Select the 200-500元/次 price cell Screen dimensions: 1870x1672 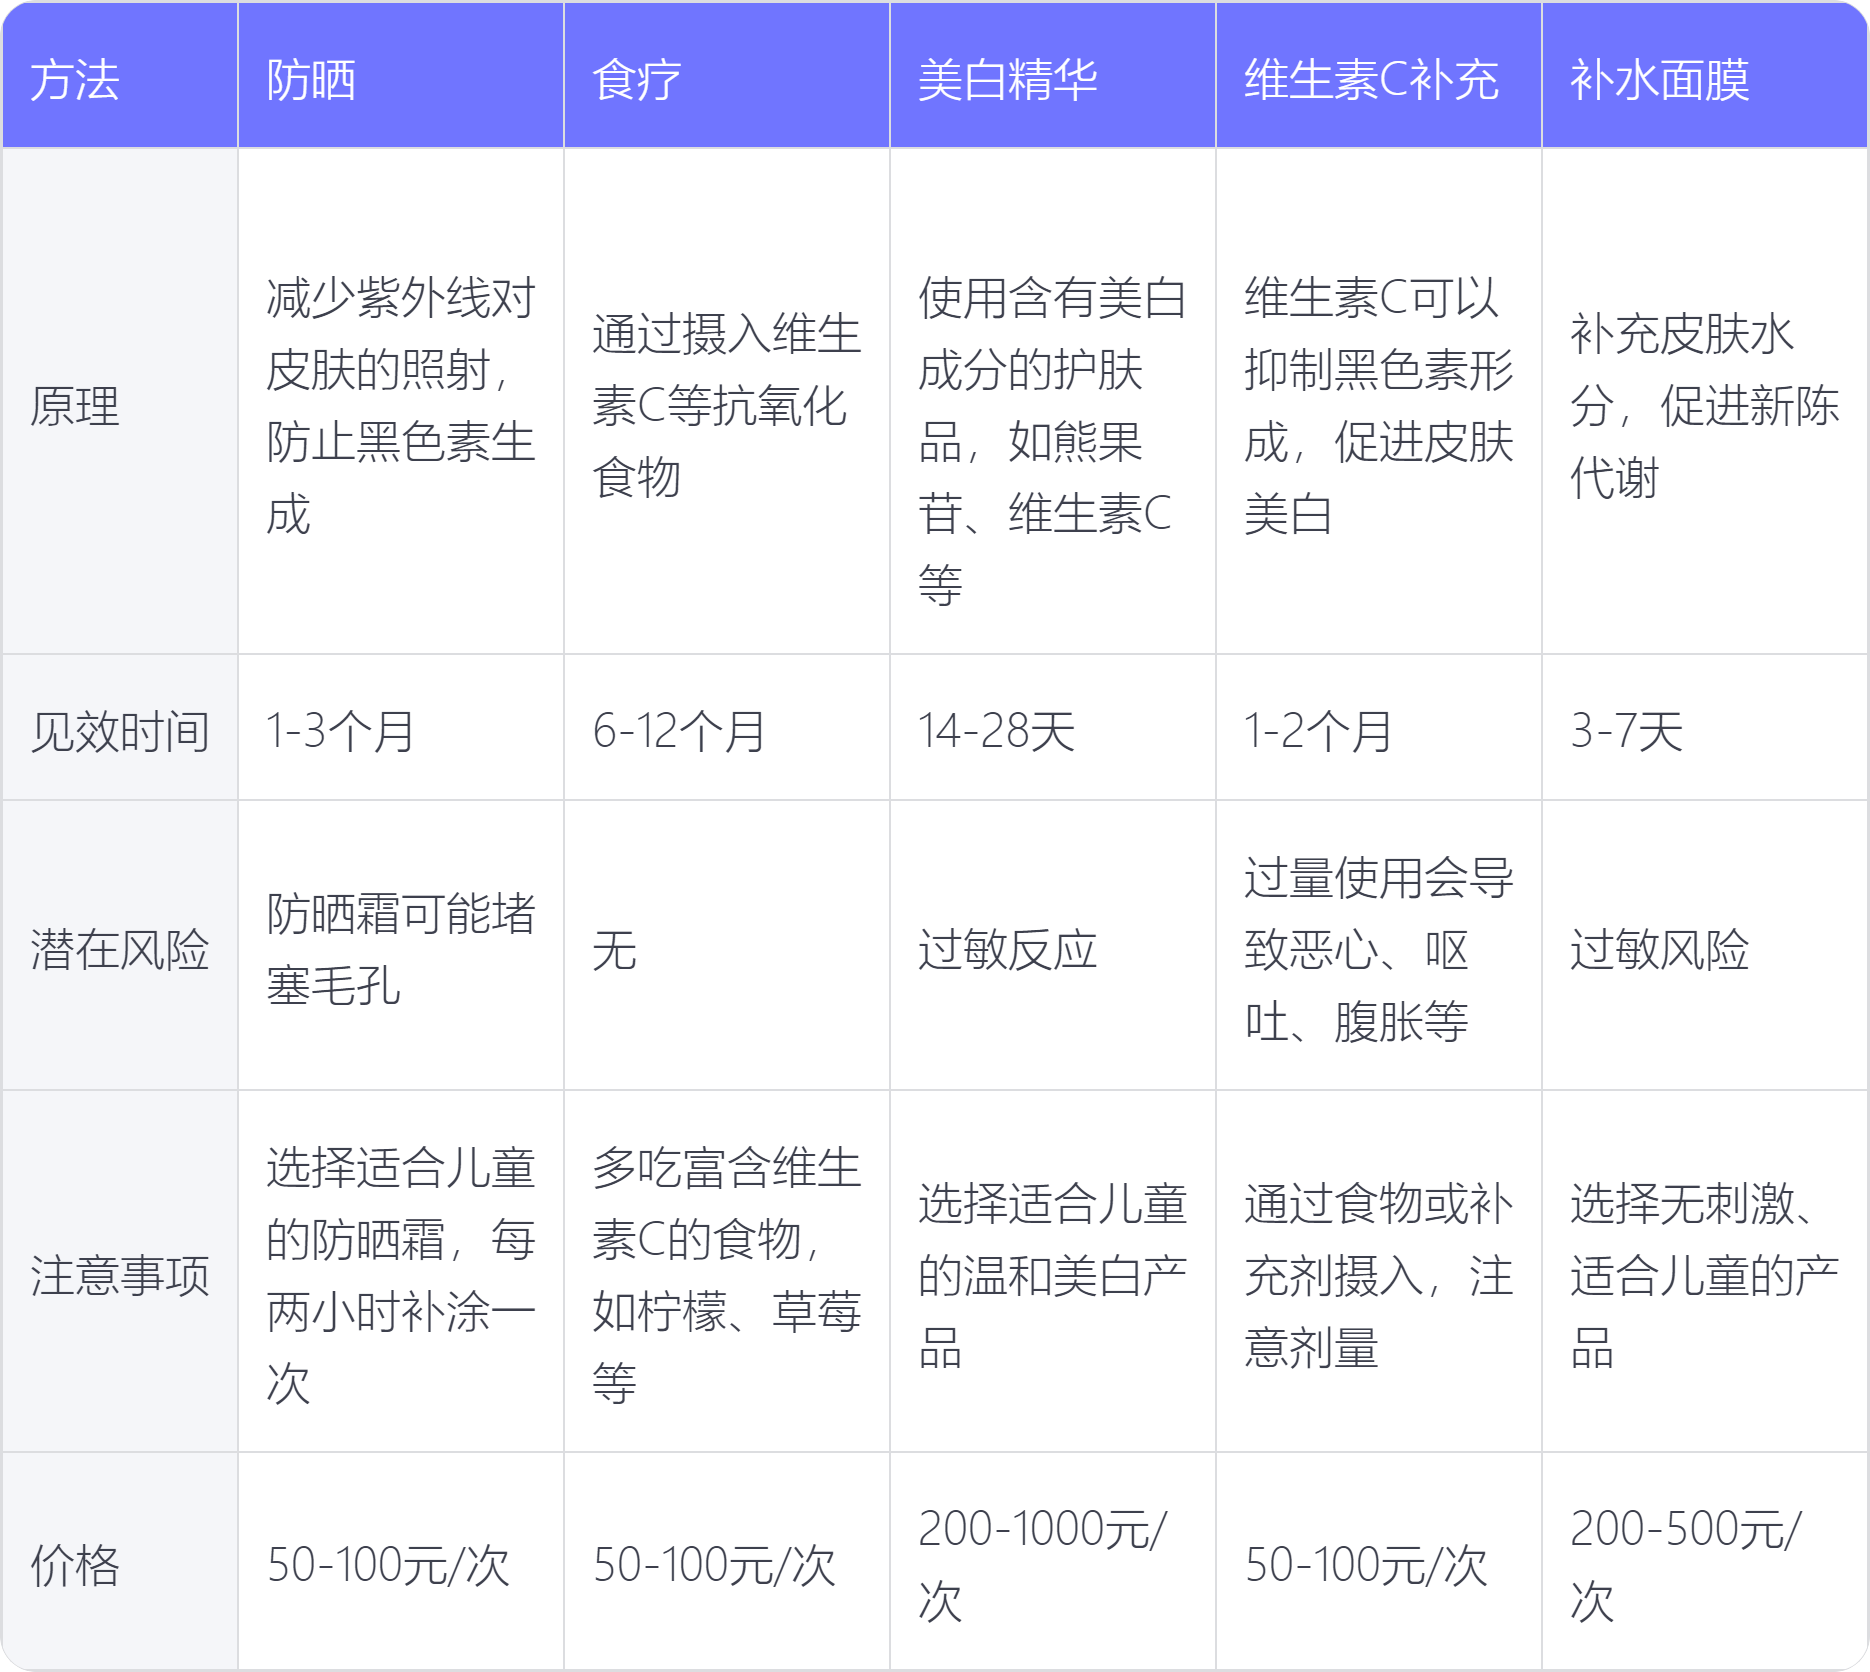click(1686, 1565)
